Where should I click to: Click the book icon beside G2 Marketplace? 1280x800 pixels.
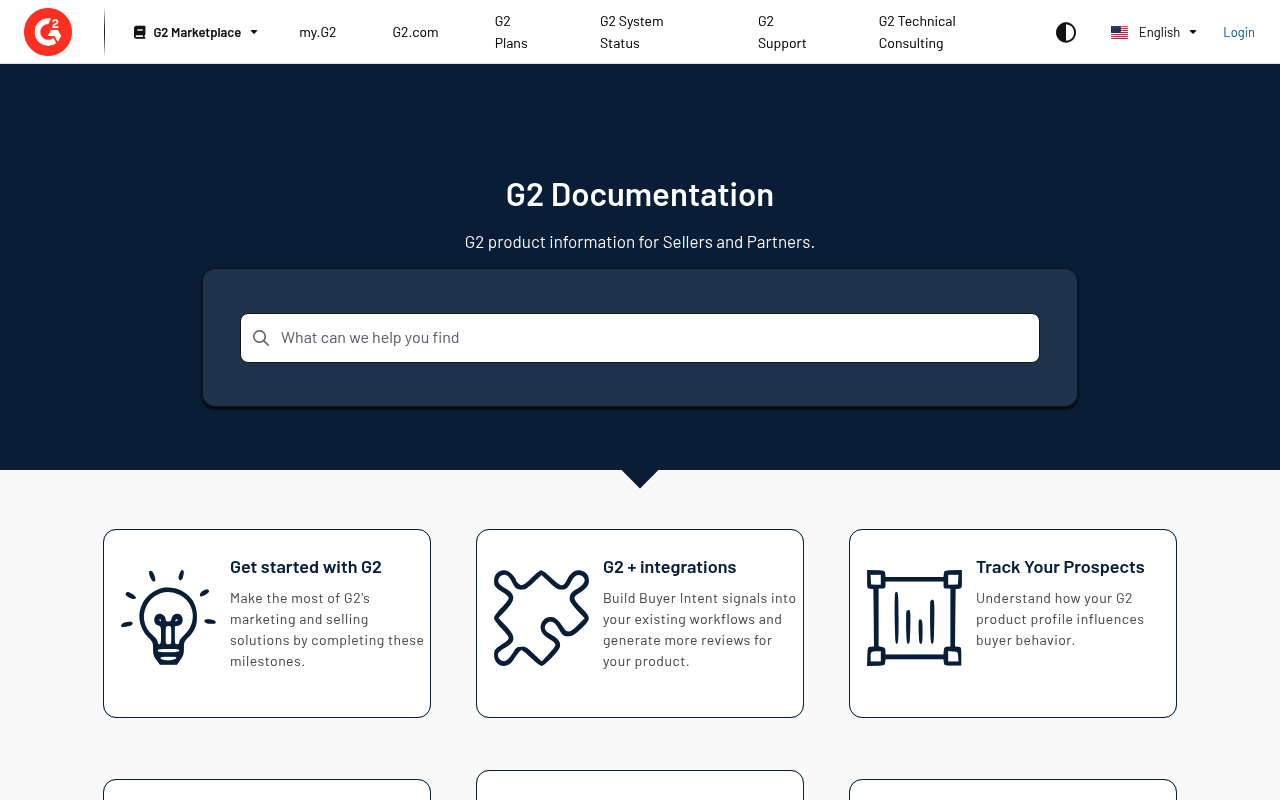[140, 32]
